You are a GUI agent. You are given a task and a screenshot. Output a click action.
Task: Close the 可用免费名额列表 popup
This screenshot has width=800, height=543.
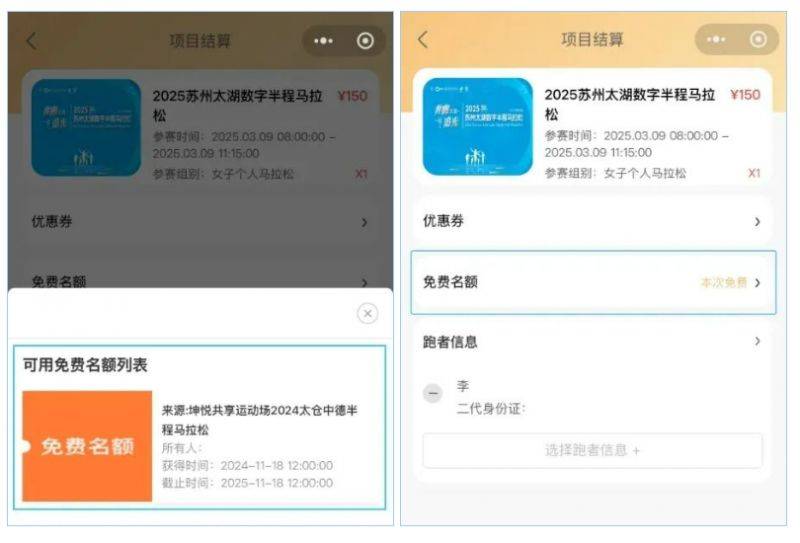[368, 313]
